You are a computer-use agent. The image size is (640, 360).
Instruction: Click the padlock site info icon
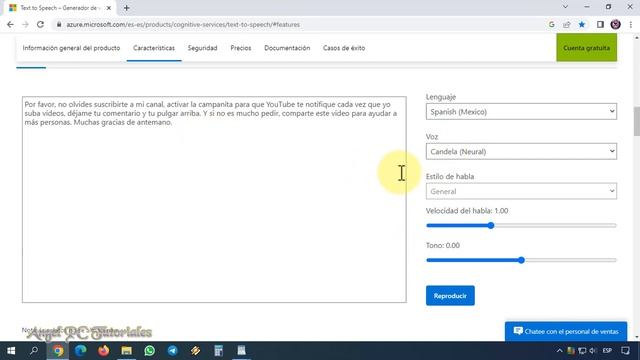tap(59, 24)
